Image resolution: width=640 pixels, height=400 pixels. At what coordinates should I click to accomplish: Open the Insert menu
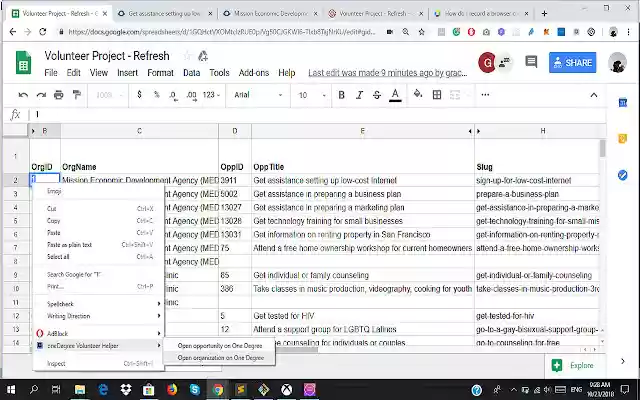click(x=127, y=73)
